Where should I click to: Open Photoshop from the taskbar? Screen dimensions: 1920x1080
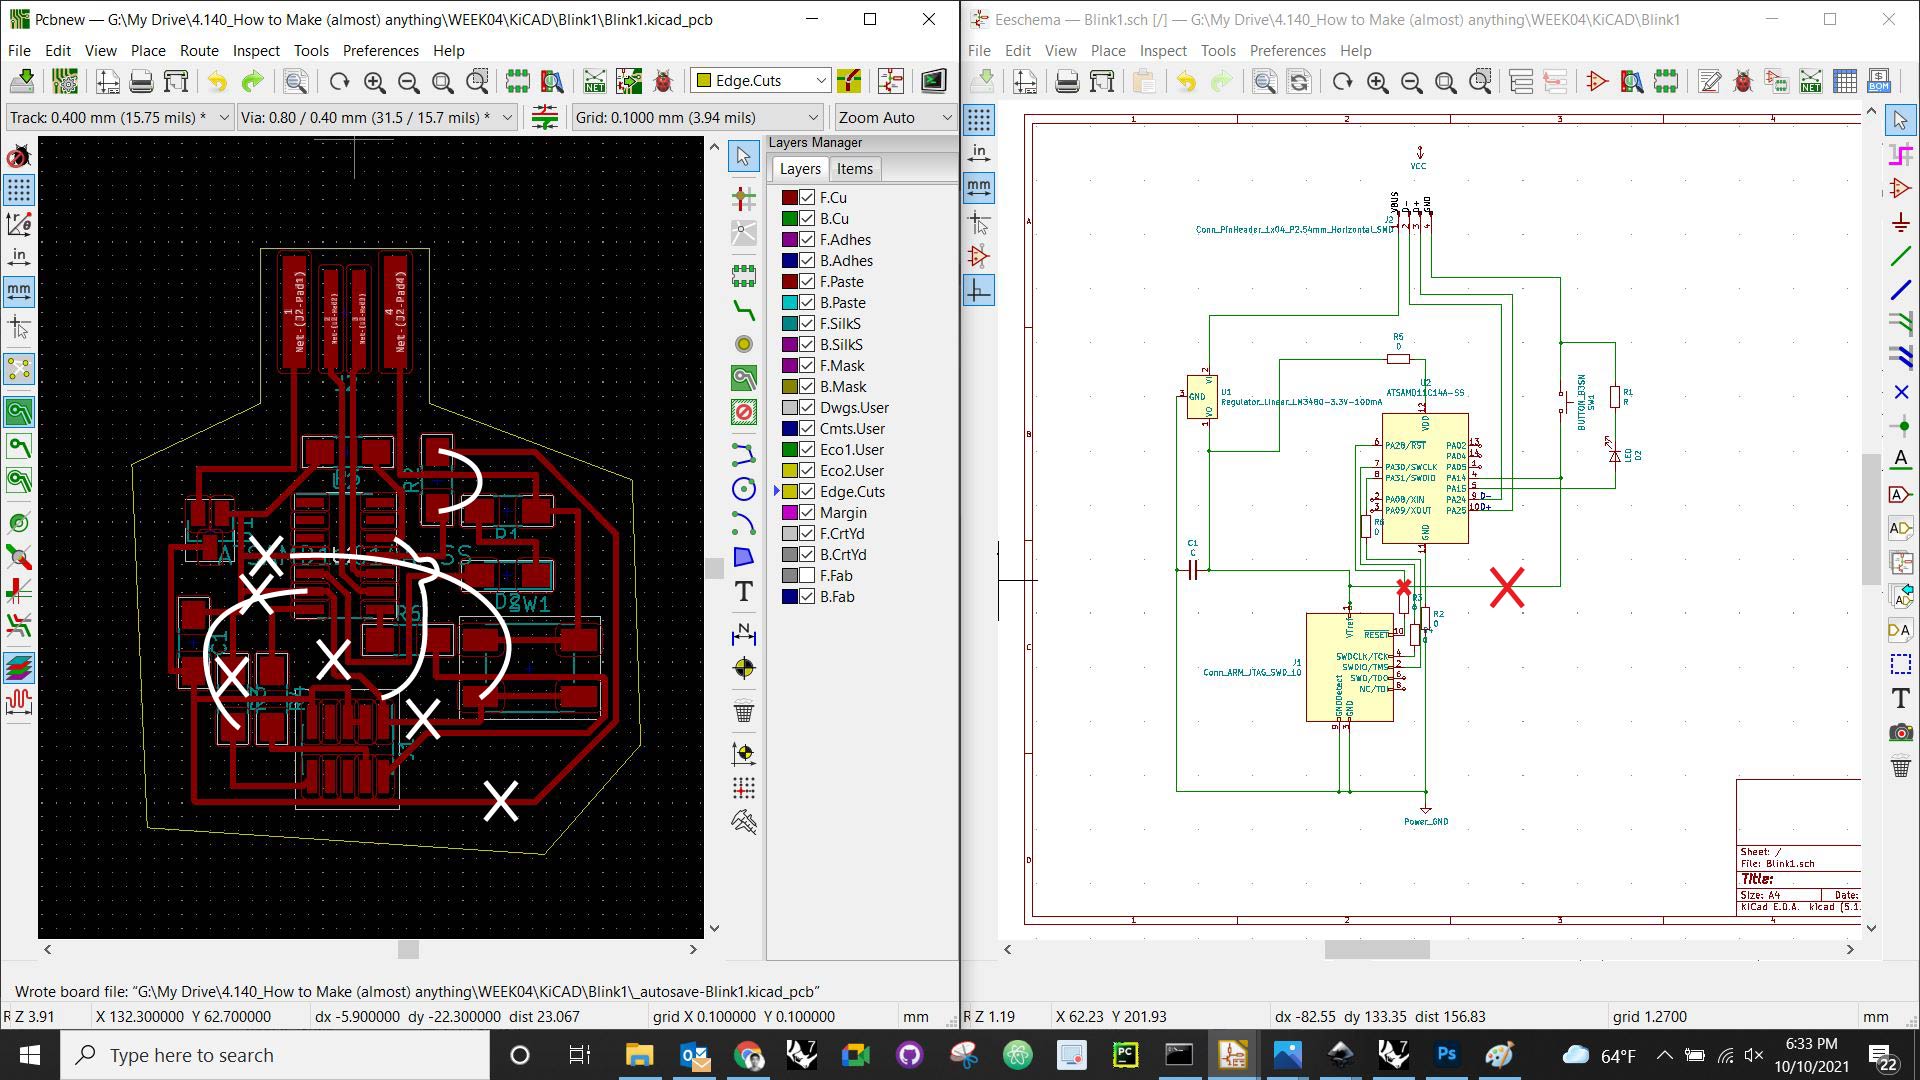1446,1055
